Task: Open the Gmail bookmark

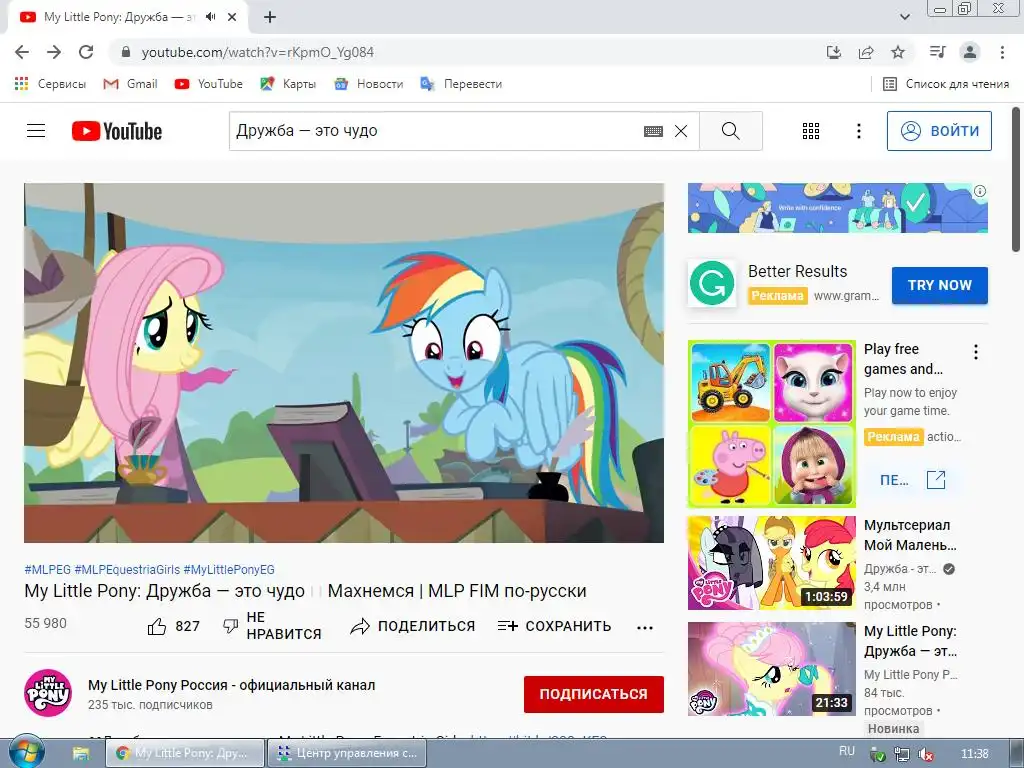Action: click(x=131, y=84)
